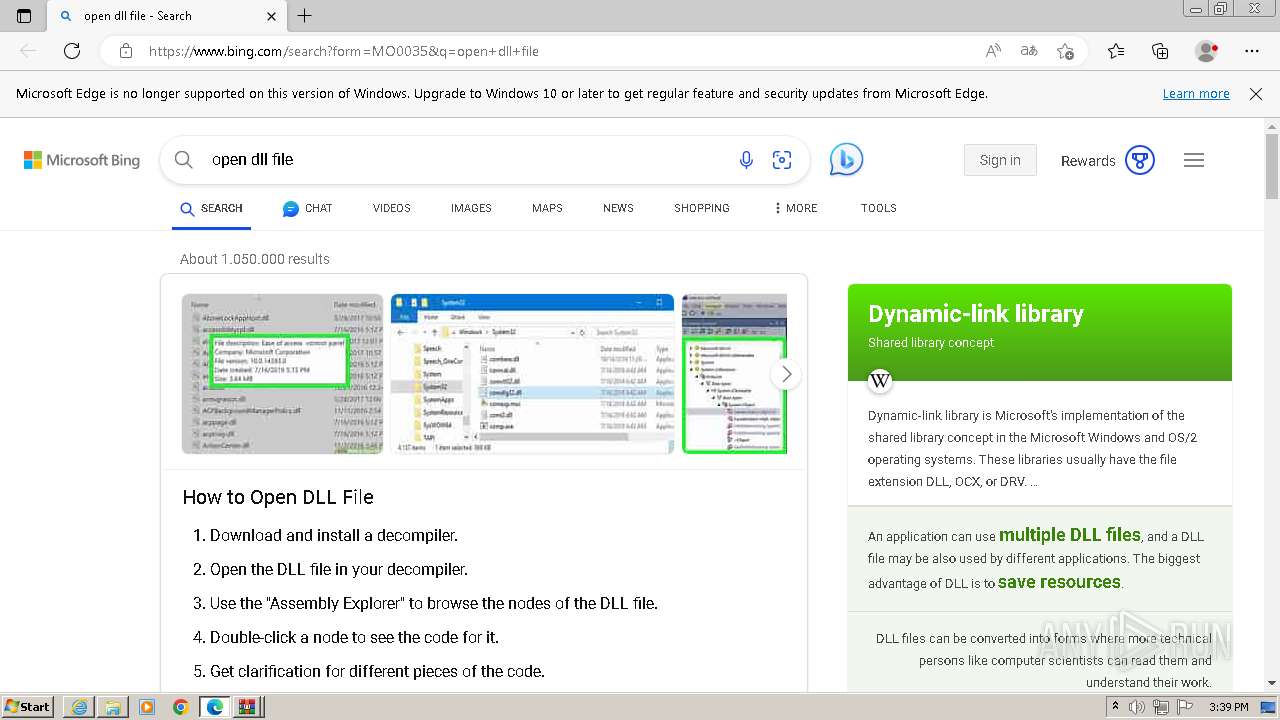Click the search magnifier icon in the Bing box

184,160
